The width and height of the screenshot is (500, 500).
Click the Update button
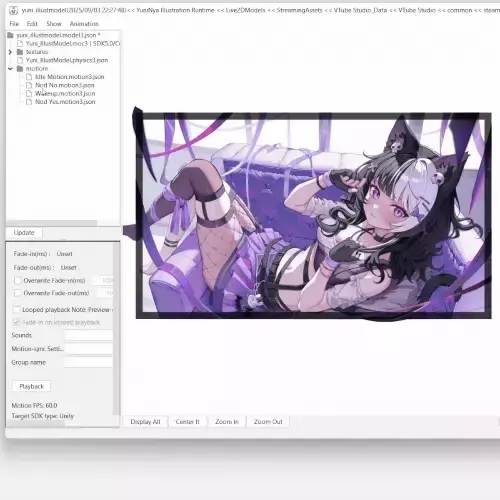pyautogui.click(x=24, y=233)
